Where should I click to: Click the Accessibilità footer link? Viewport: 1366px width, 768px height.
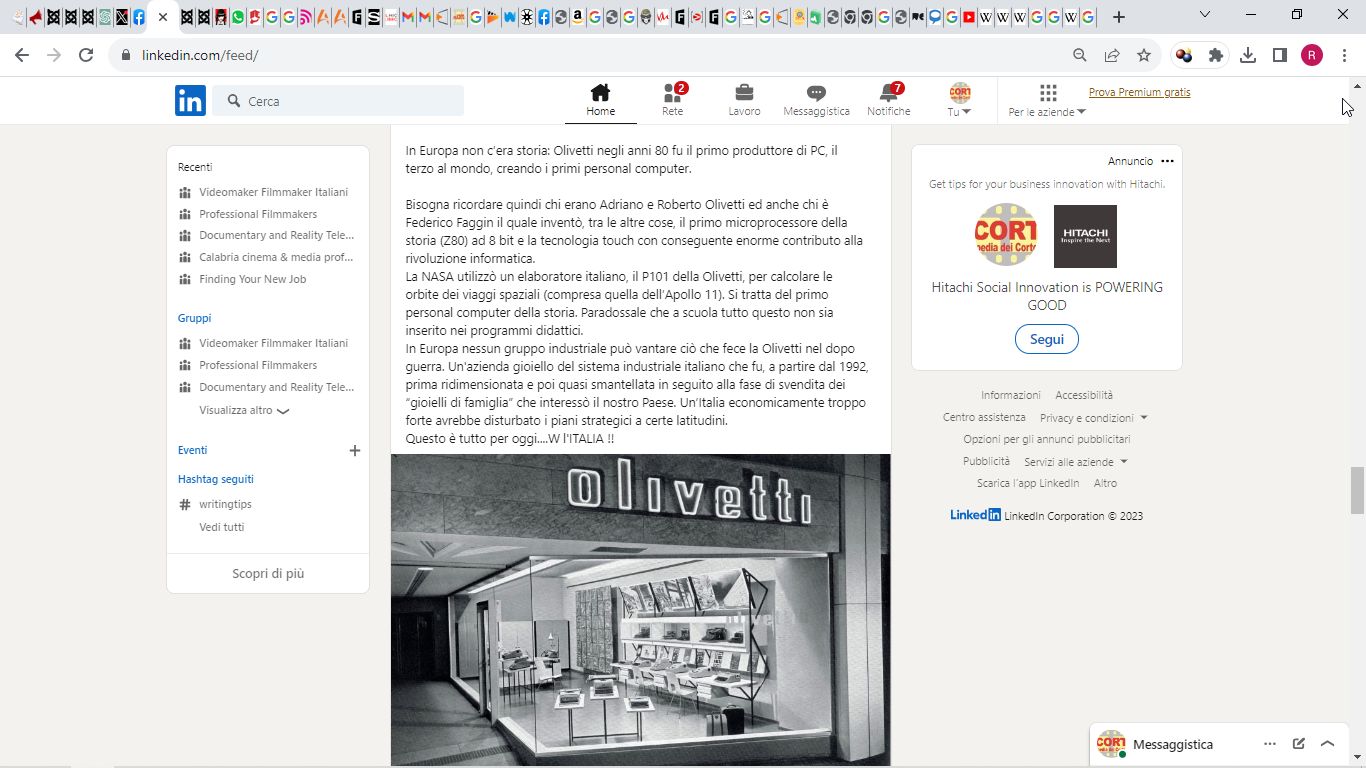[1084, 395]
